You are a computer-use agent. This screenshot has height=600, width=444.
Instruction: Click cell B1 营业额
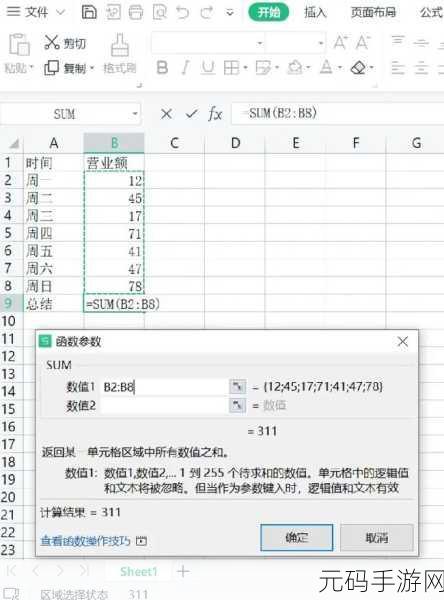pyautogui.click(x=114, y=163)
